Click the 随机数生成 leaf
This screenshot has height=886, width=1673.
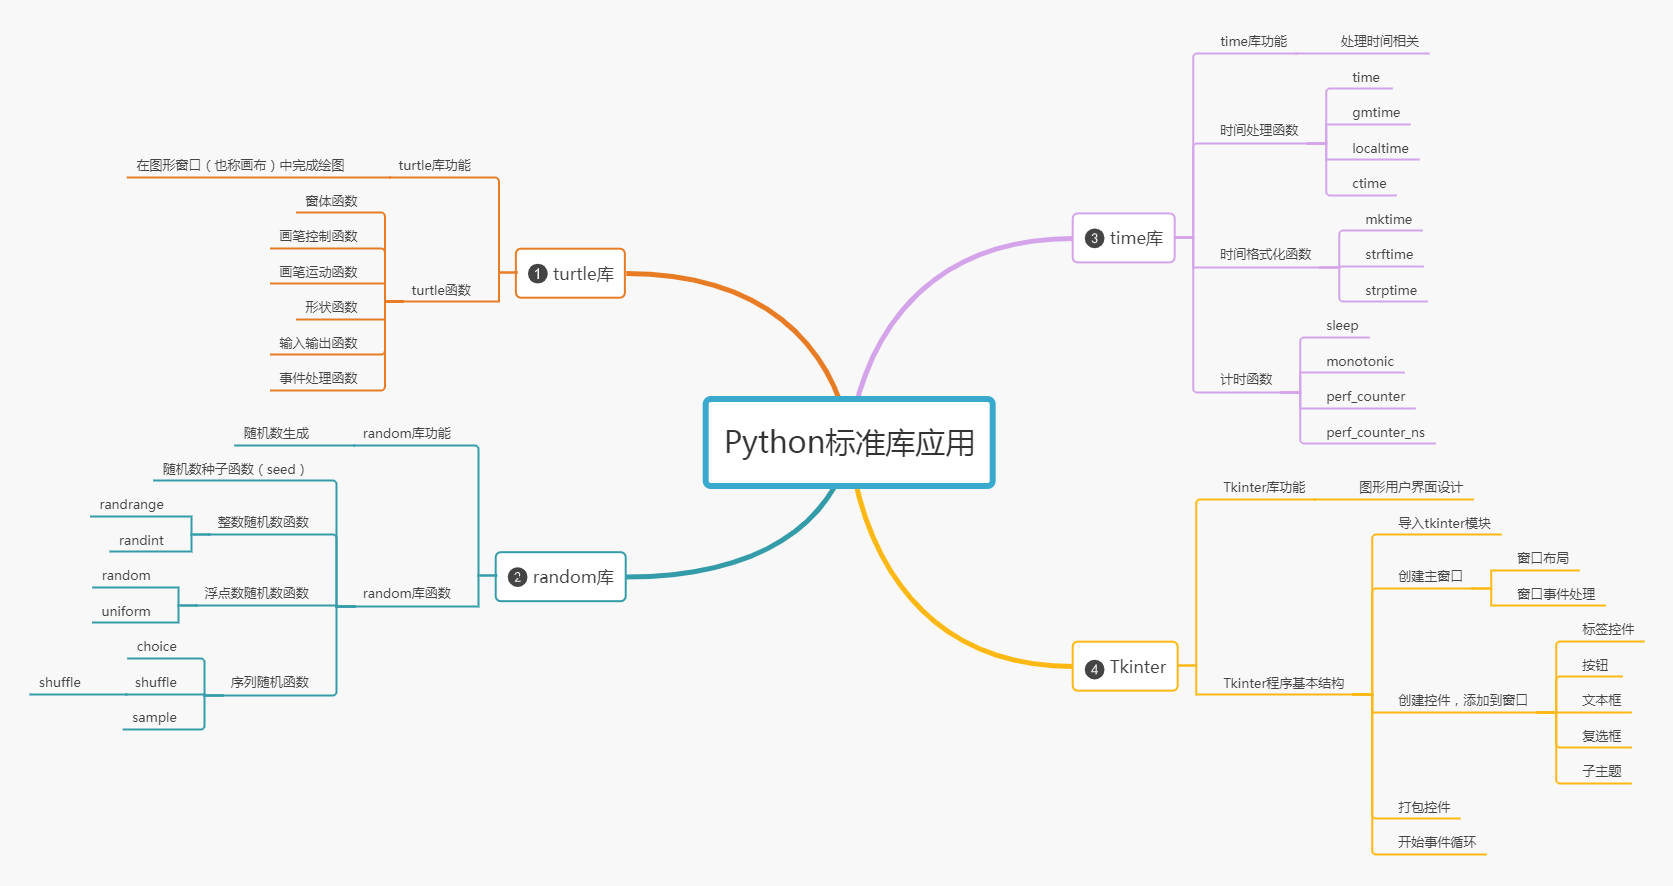(x=276, y=433)
